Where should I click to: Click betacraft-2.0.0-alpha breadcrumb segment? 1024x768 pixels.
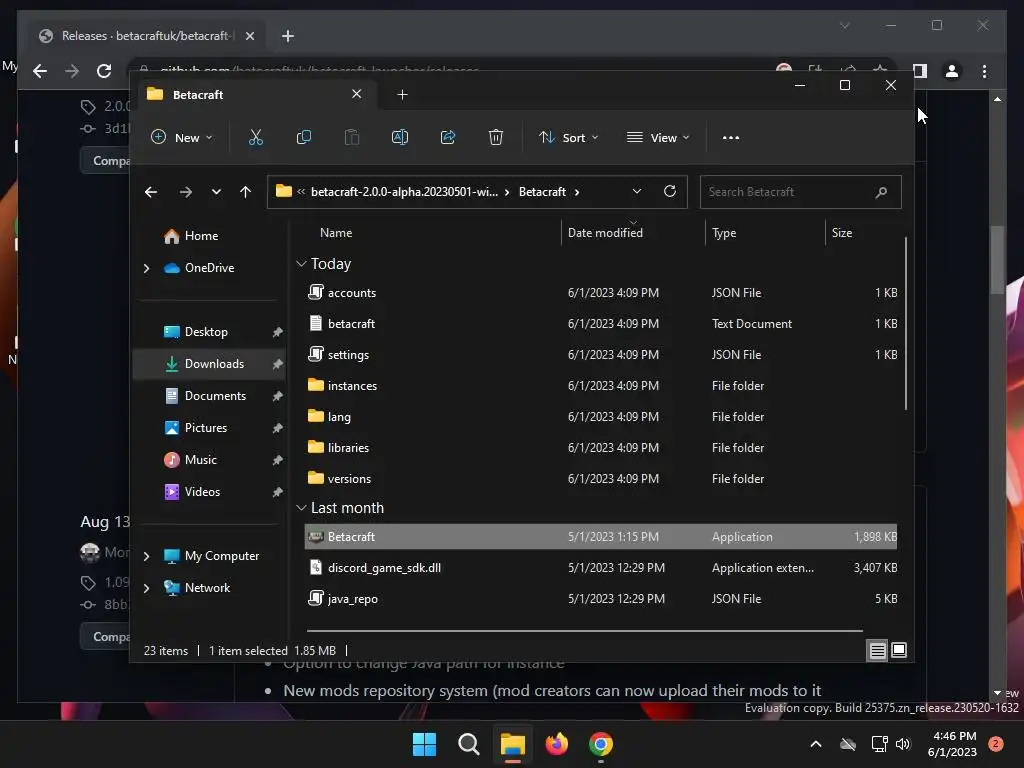pos(404,192)
